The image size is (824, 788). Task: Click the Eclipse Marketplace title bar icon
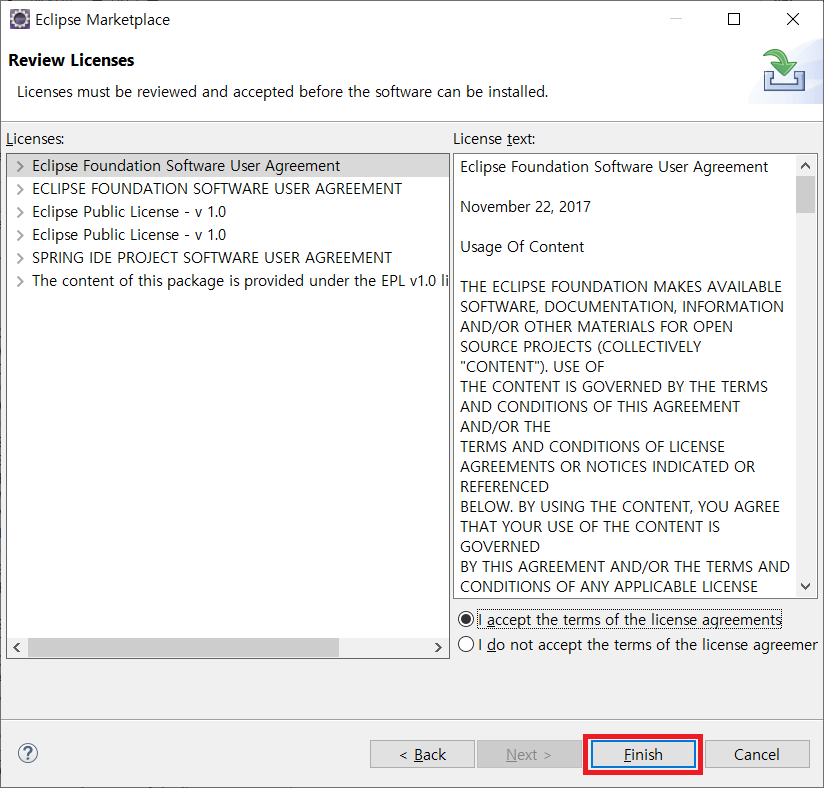tap(20, 19)
